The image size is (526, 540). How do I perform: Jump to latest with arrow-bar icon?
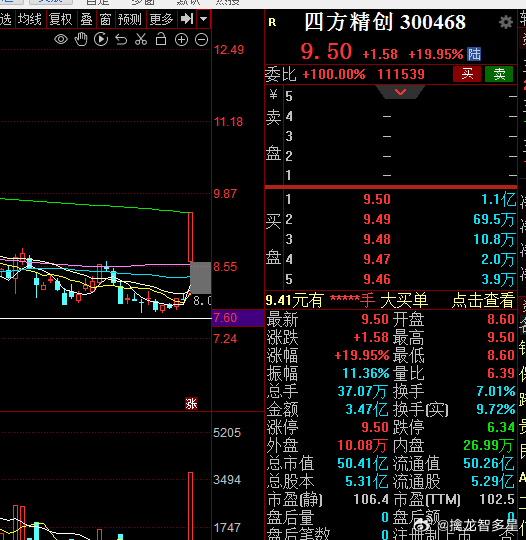pyautogui.click(x=187, y=19)
